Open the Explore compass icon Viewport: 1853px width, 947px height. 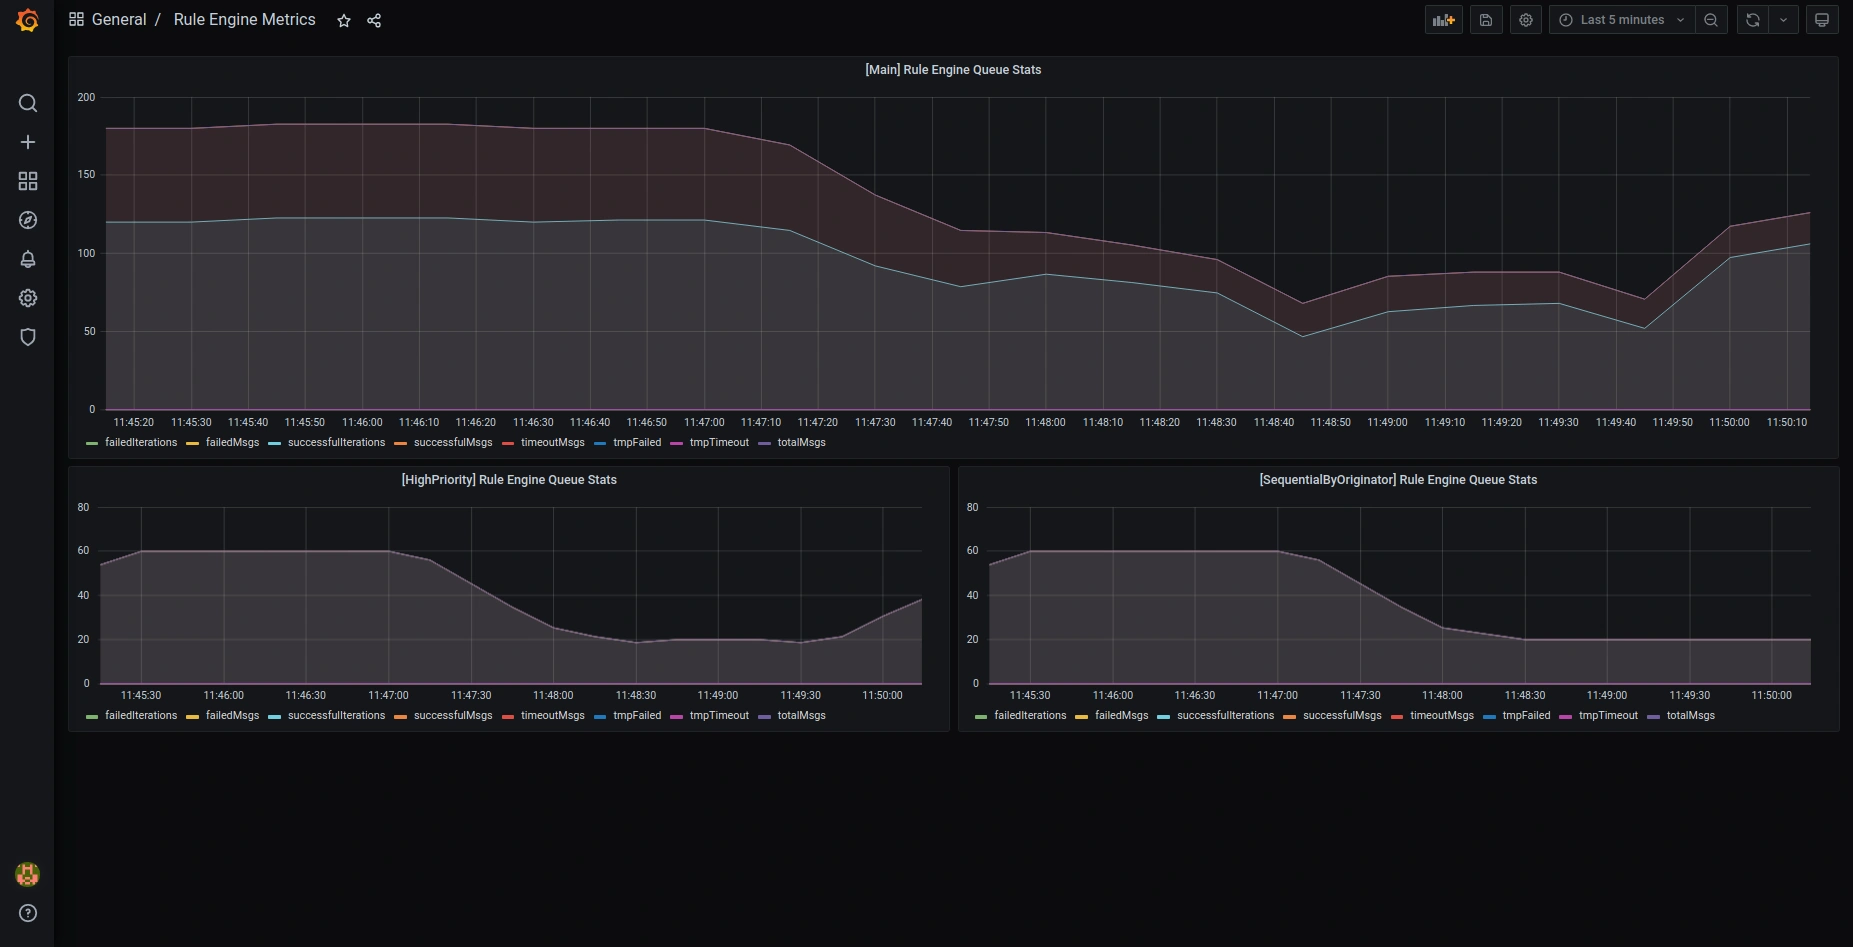tap(28, 220)
